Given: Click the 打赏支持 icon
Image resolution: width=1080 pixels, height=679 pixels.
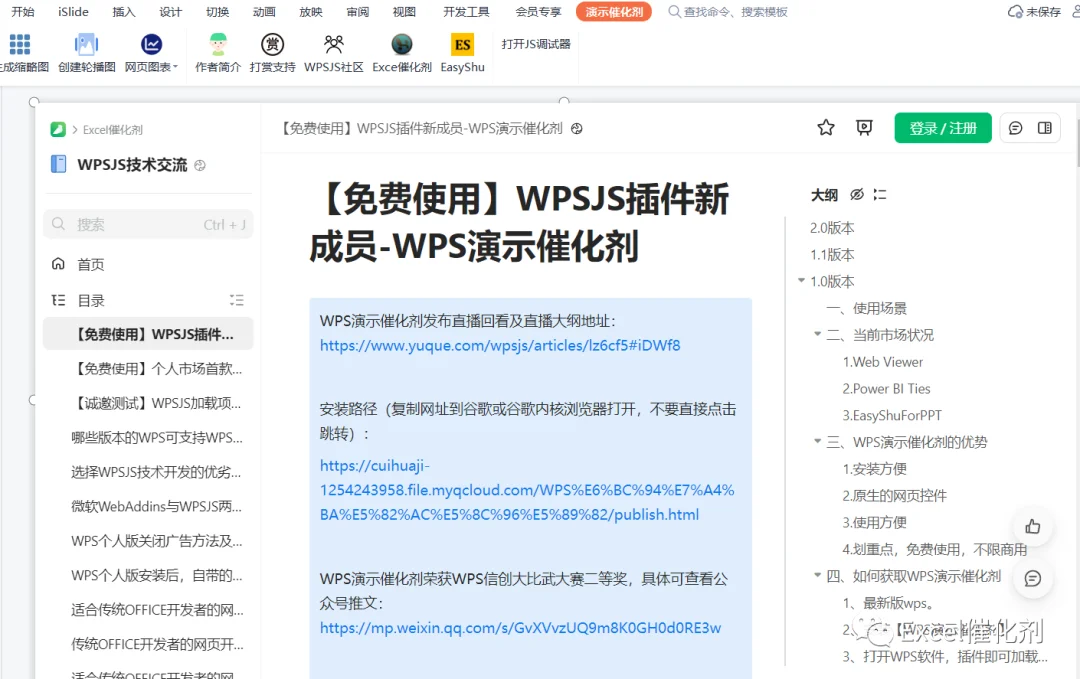Looking at the screenshot, I should pyautogui.click(x=273, y=44).
